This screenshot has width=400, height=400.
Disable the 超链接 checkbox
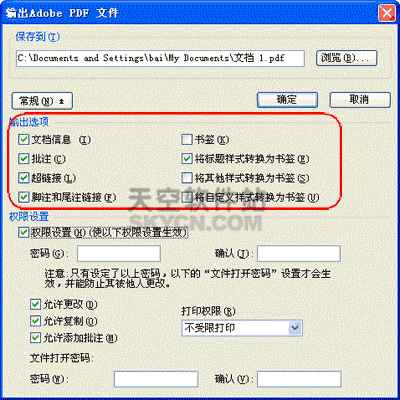(24, 178)
